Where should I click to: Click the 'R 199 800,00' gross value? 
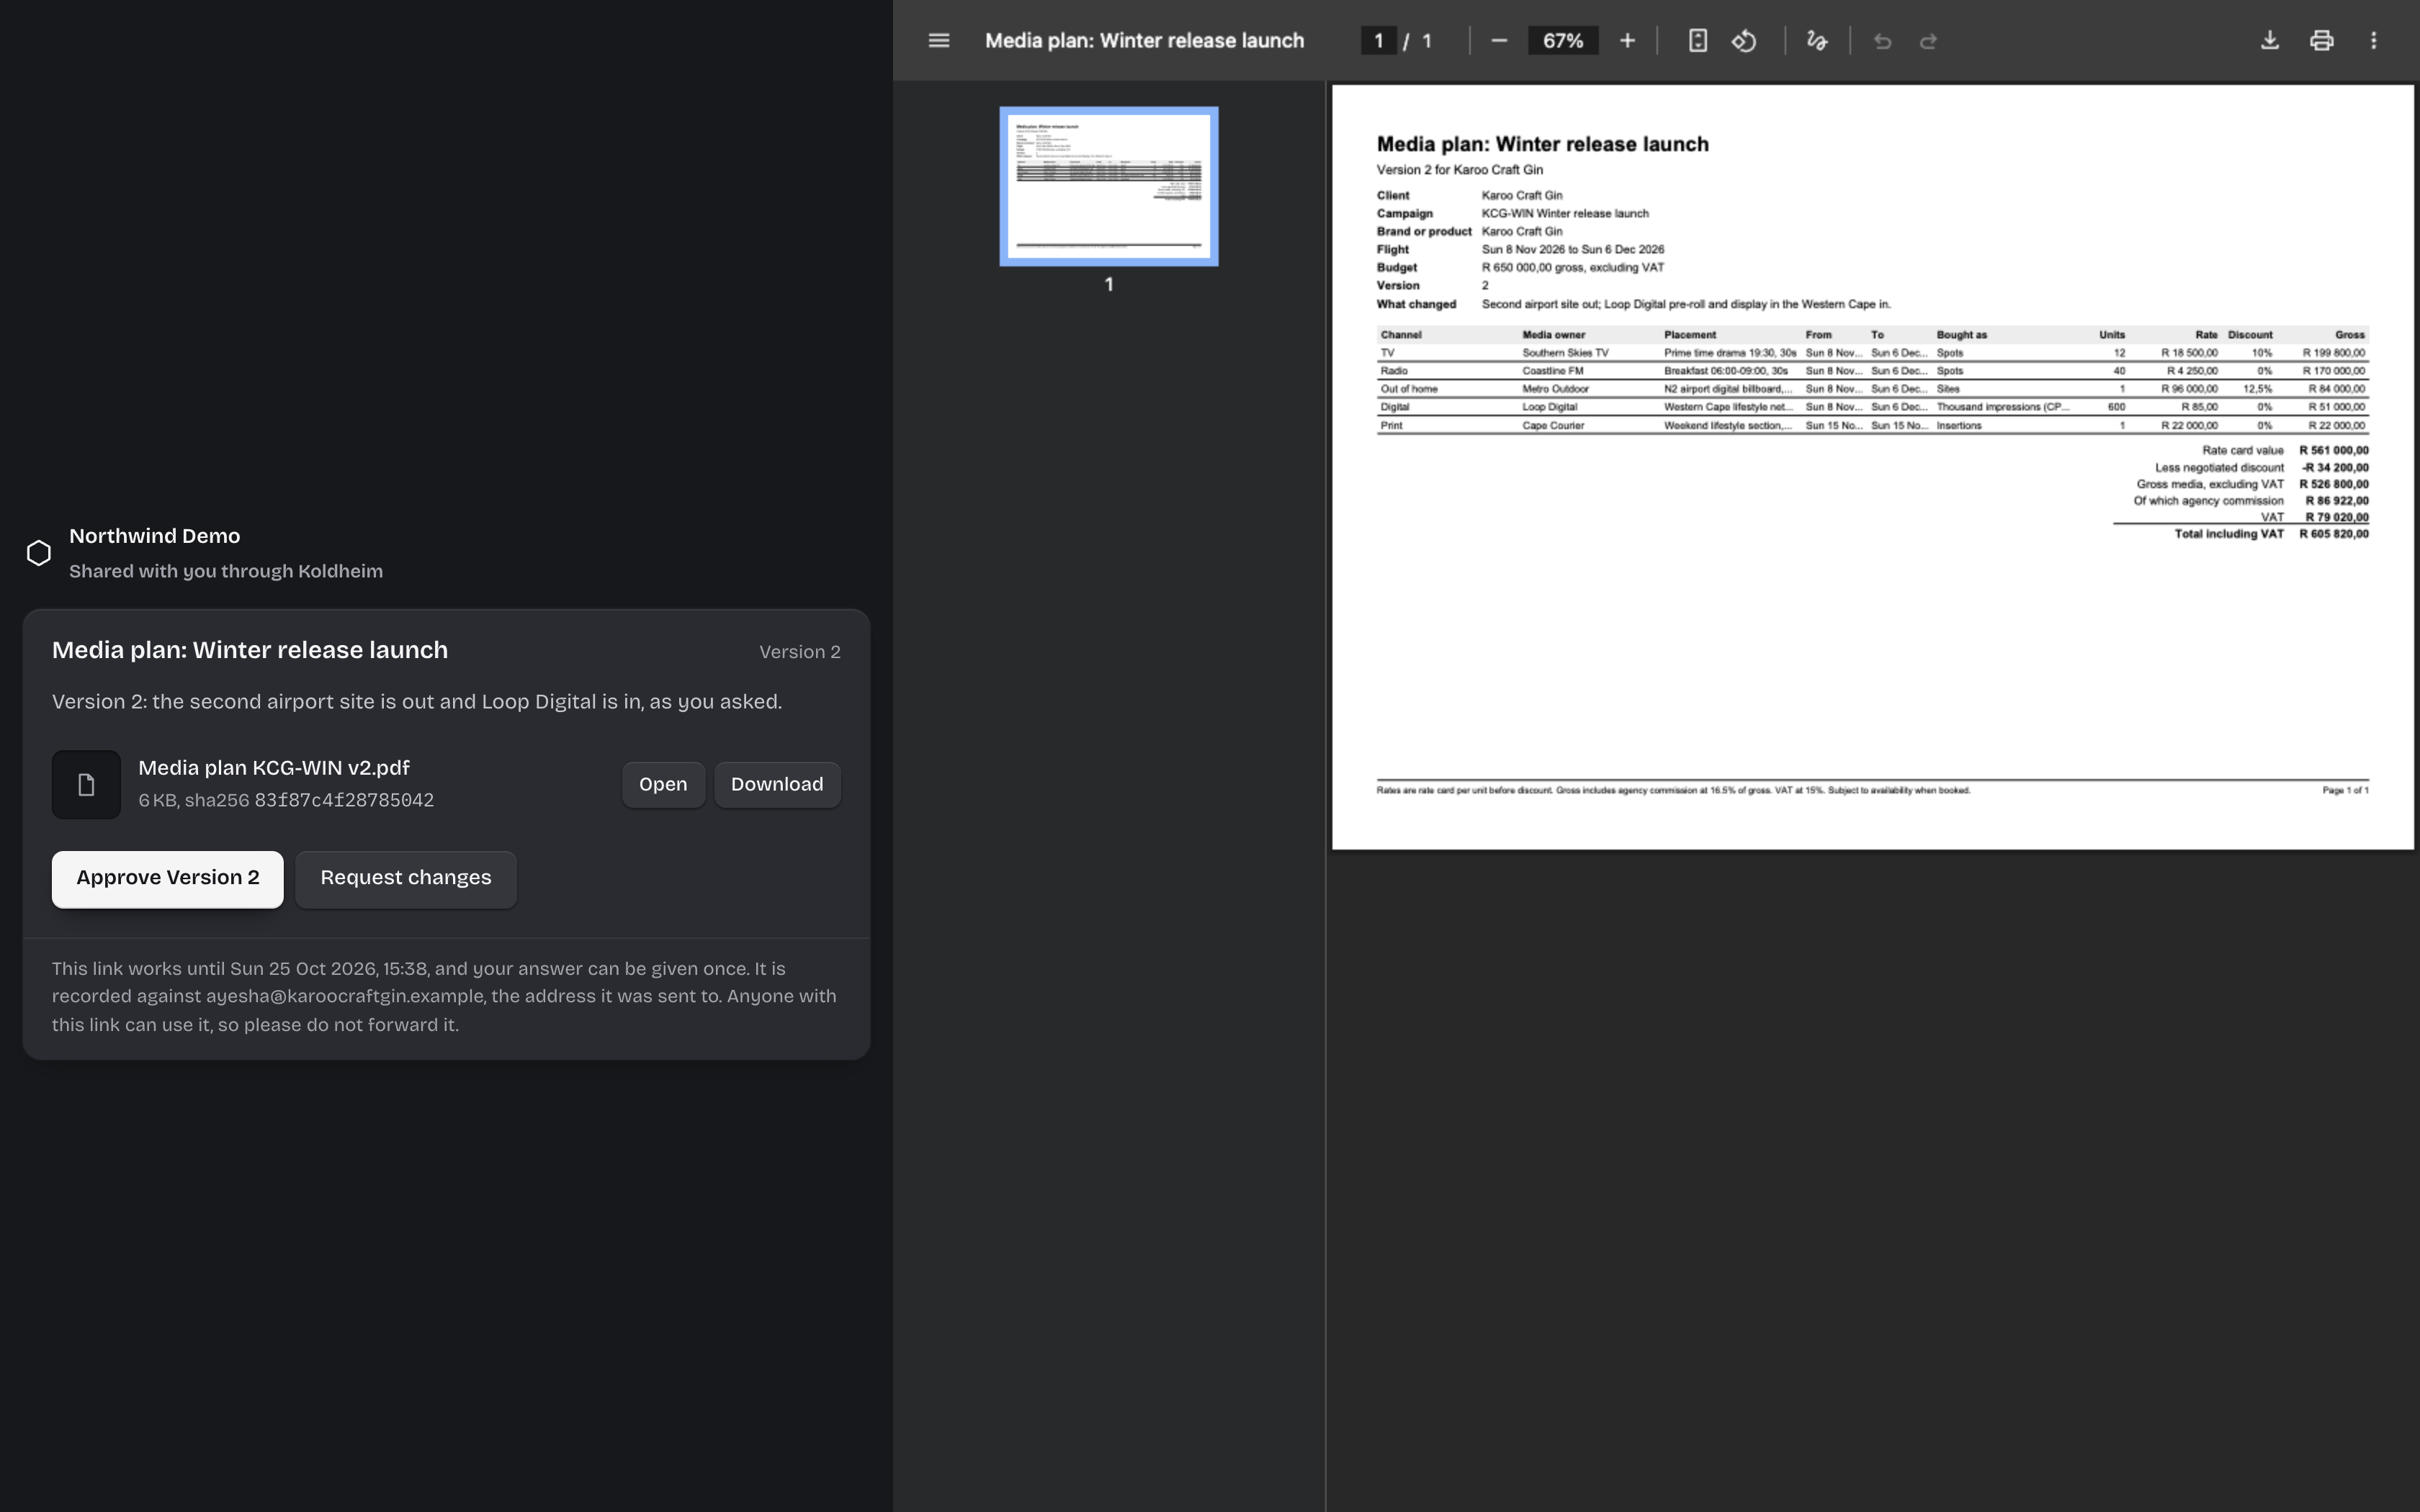(2333, 353)
